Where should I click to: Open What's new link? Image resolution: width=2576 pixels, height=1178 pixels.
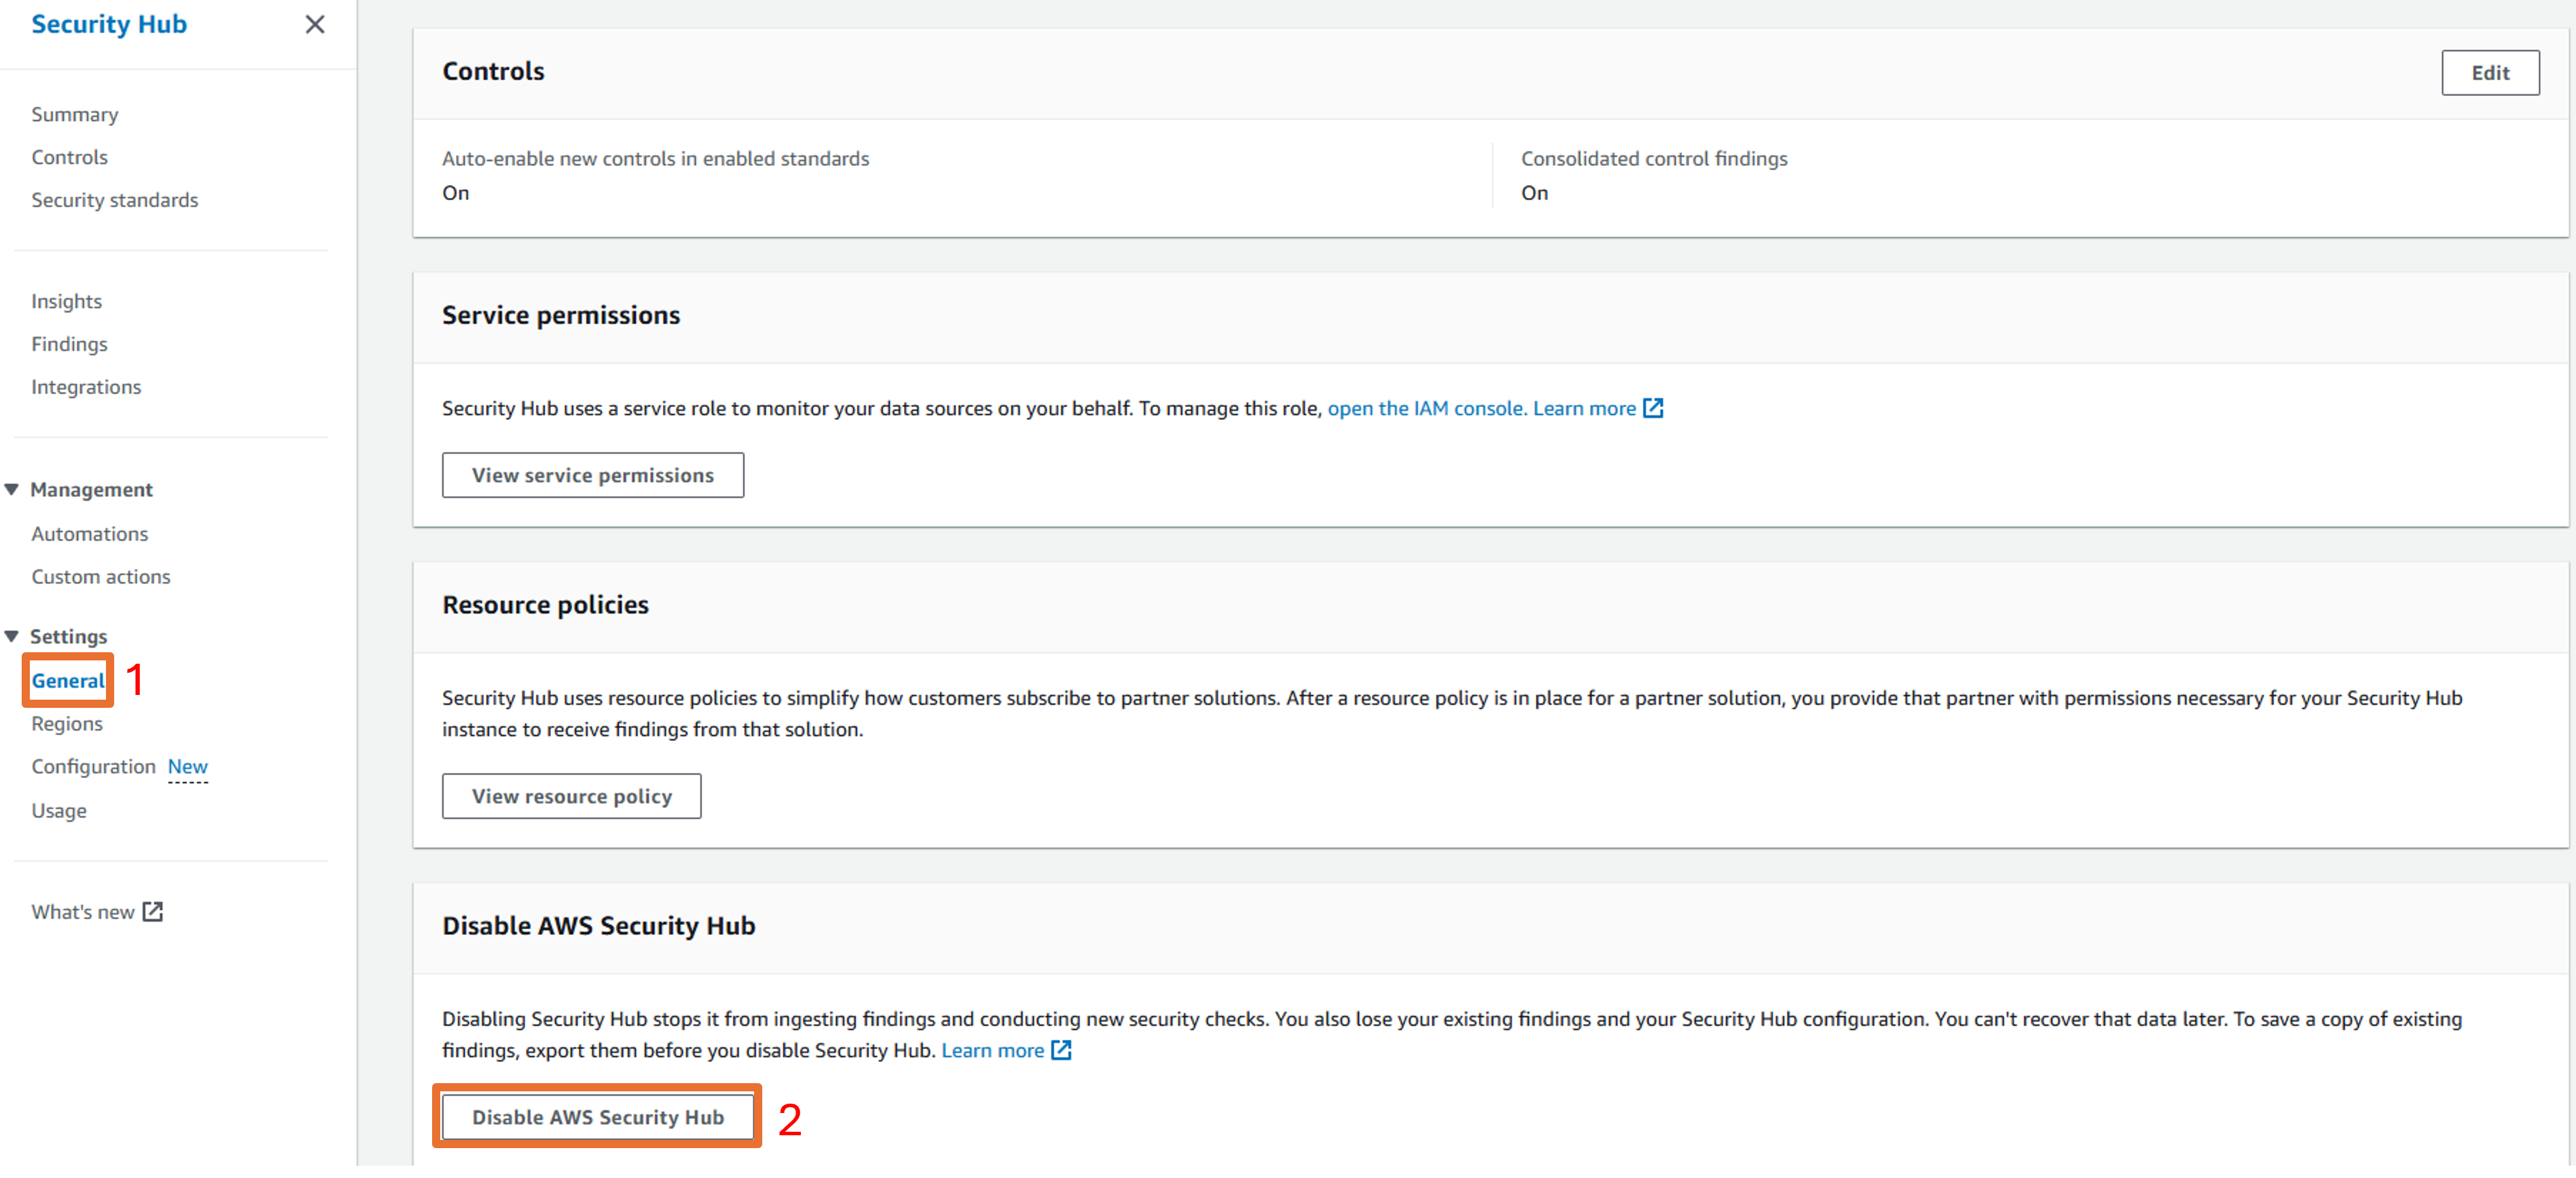(x=83, y=912)
